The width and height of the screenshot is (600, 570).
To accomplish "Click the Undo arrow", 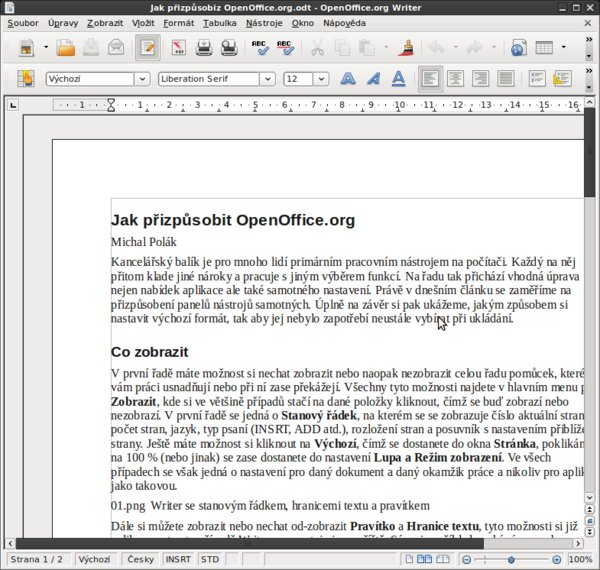I will pos(436,47).
